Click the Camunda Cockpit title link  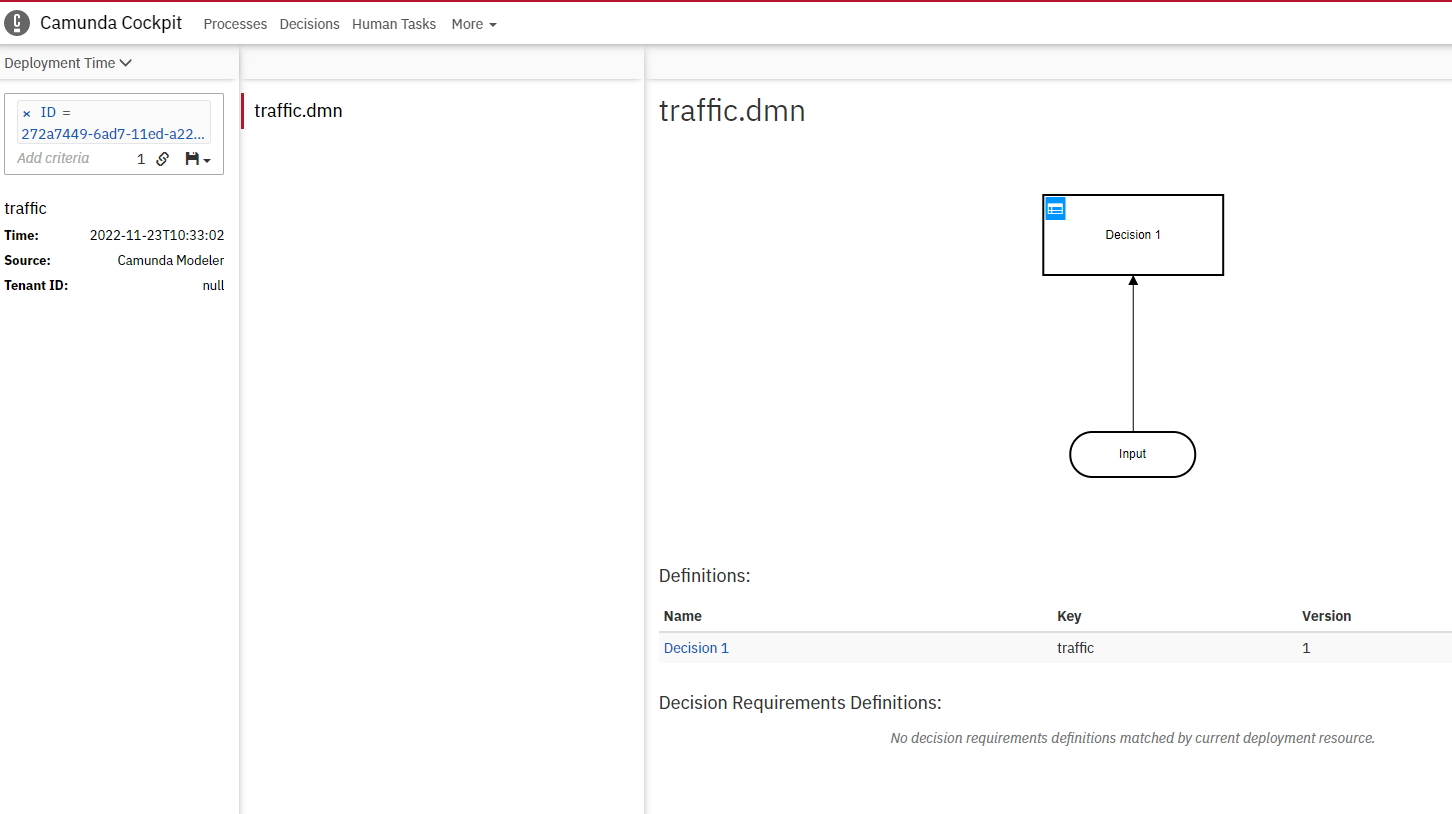pyautogui.click(x=111, y=23)
